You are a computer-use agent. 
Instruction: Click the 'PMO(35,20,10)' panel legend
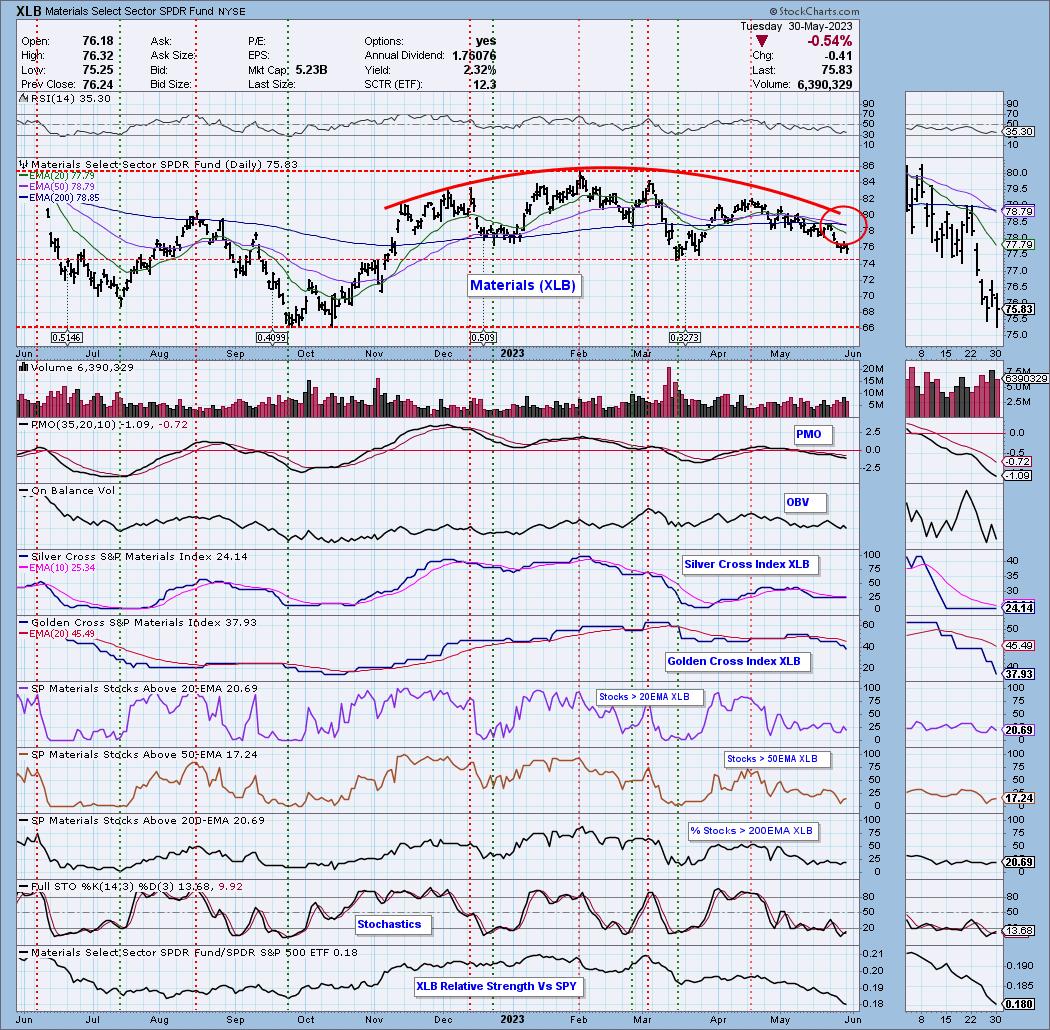102,425
